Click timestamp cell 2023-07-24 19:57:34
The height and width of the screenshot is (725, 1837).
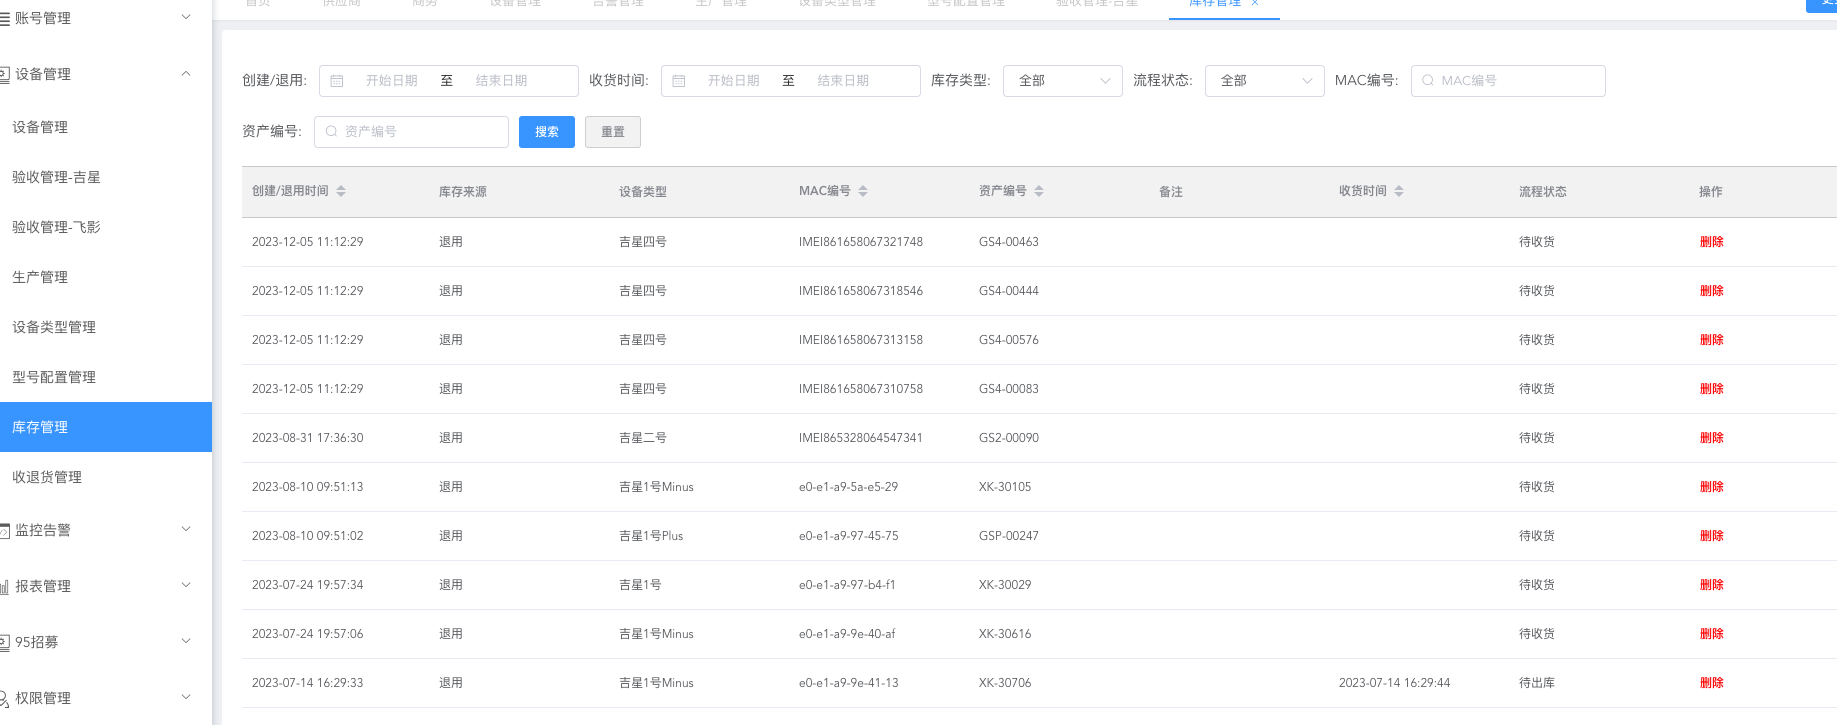(308, 585)
